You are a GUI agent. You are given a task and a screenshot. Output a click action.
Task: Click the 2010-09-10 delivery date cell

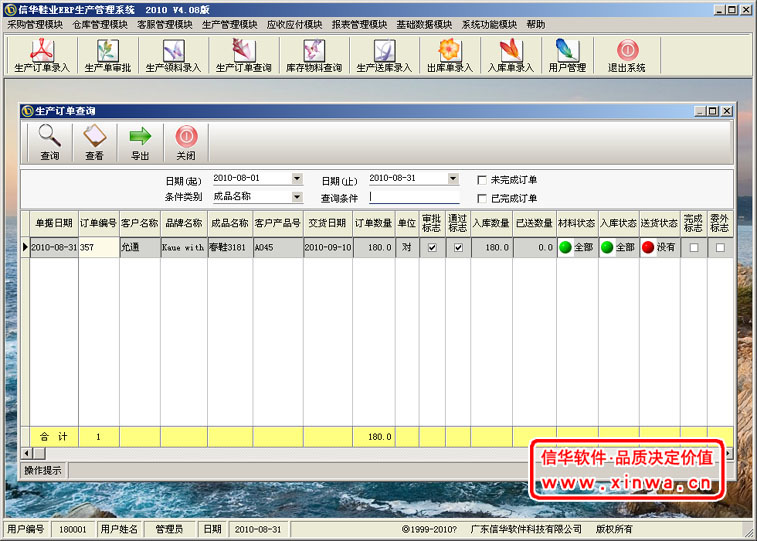click(328, 248)
